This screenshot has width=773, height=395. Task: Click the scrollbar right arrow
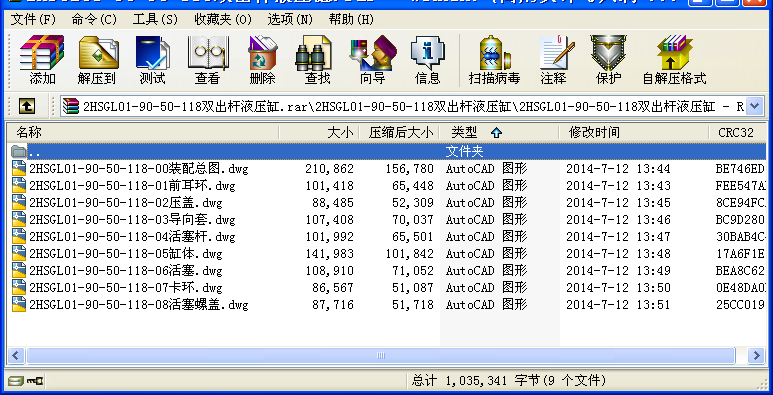tap(756, 355)
